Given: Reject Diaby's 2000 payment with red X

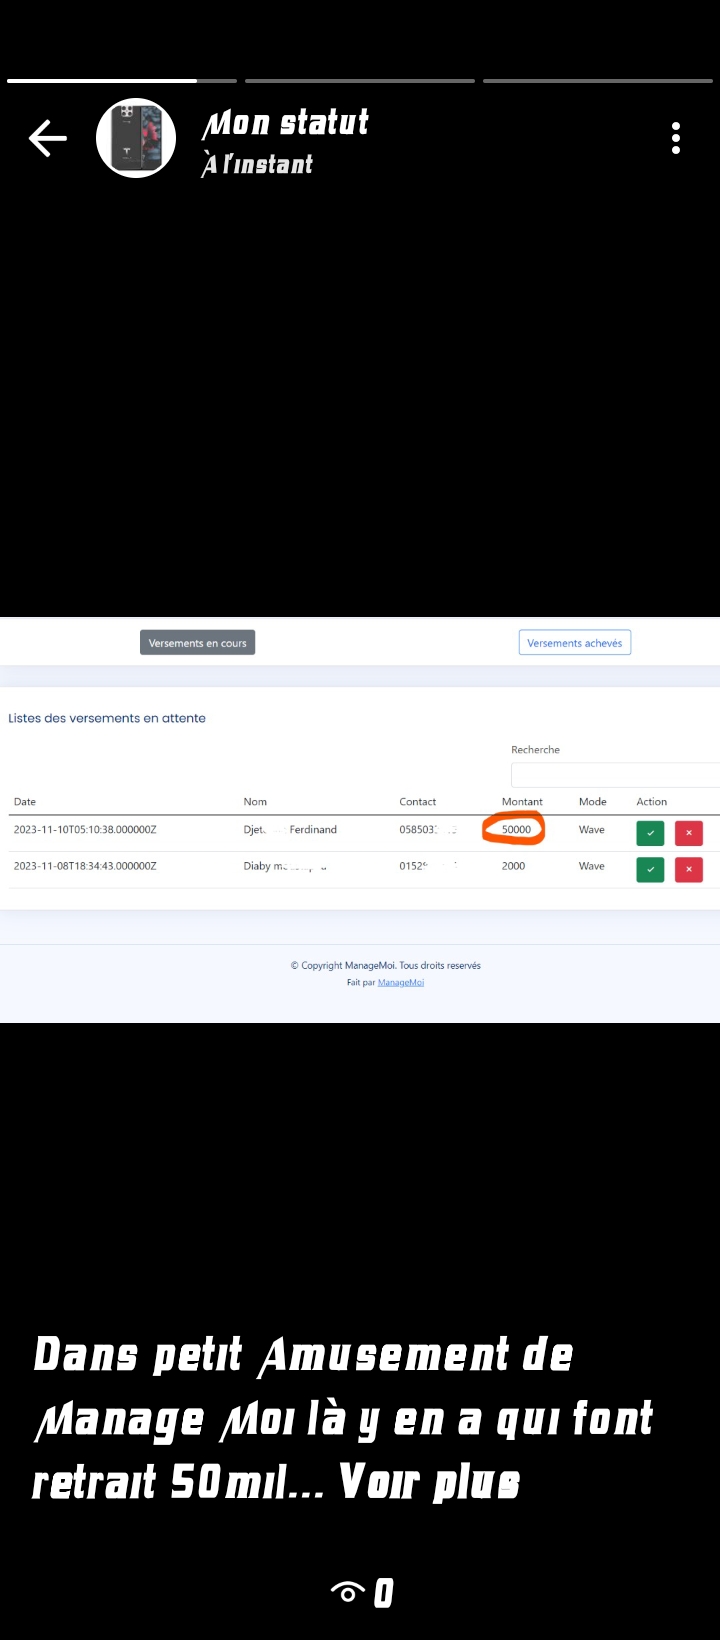Looking at the screenshot, I should (689, 870).
